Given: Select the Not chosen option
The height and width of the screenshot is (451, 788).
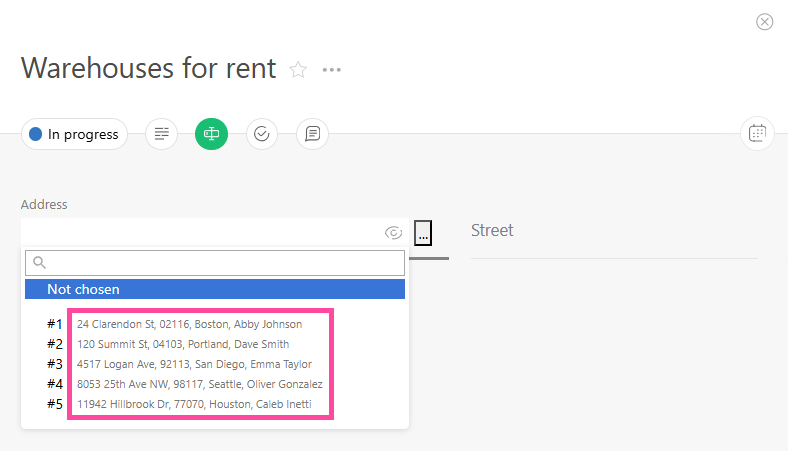Looking at the screenshot, I should 214,289.
